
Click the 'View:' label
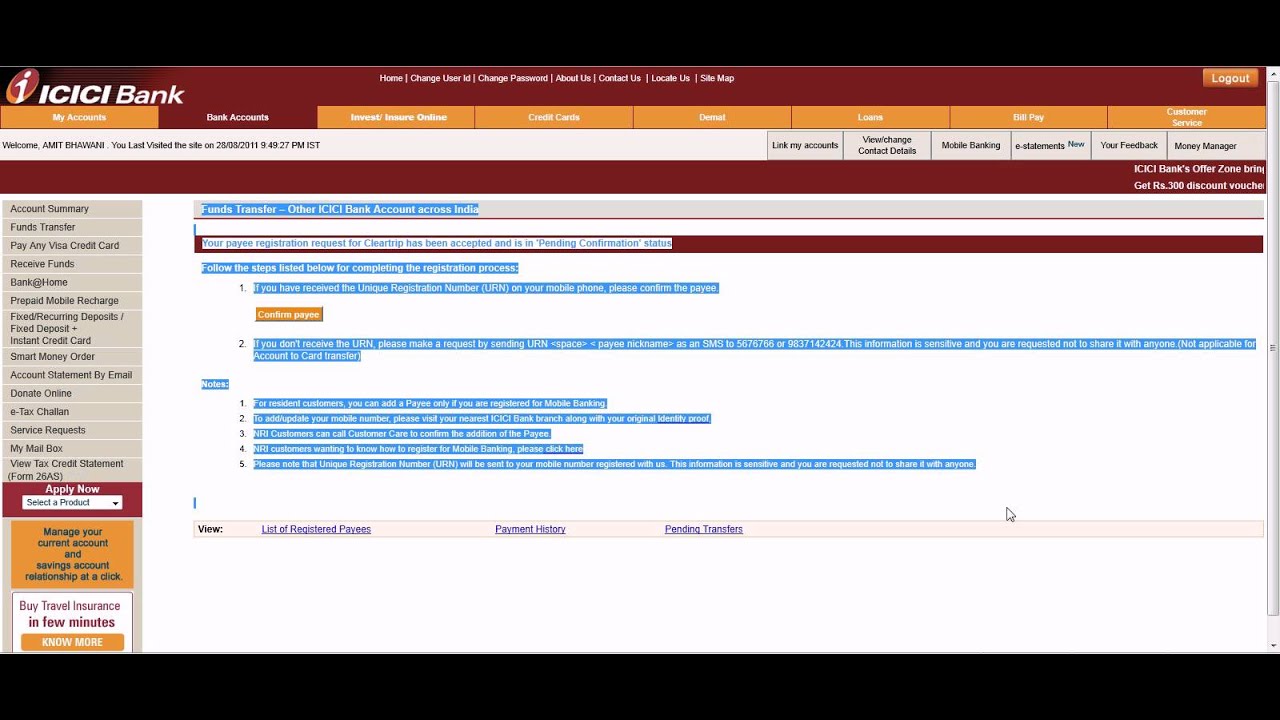click(210, 529)
